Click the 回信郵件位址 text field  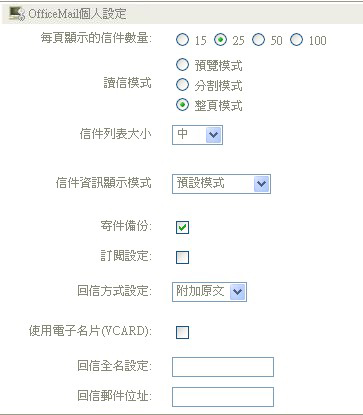pos(223,397)
